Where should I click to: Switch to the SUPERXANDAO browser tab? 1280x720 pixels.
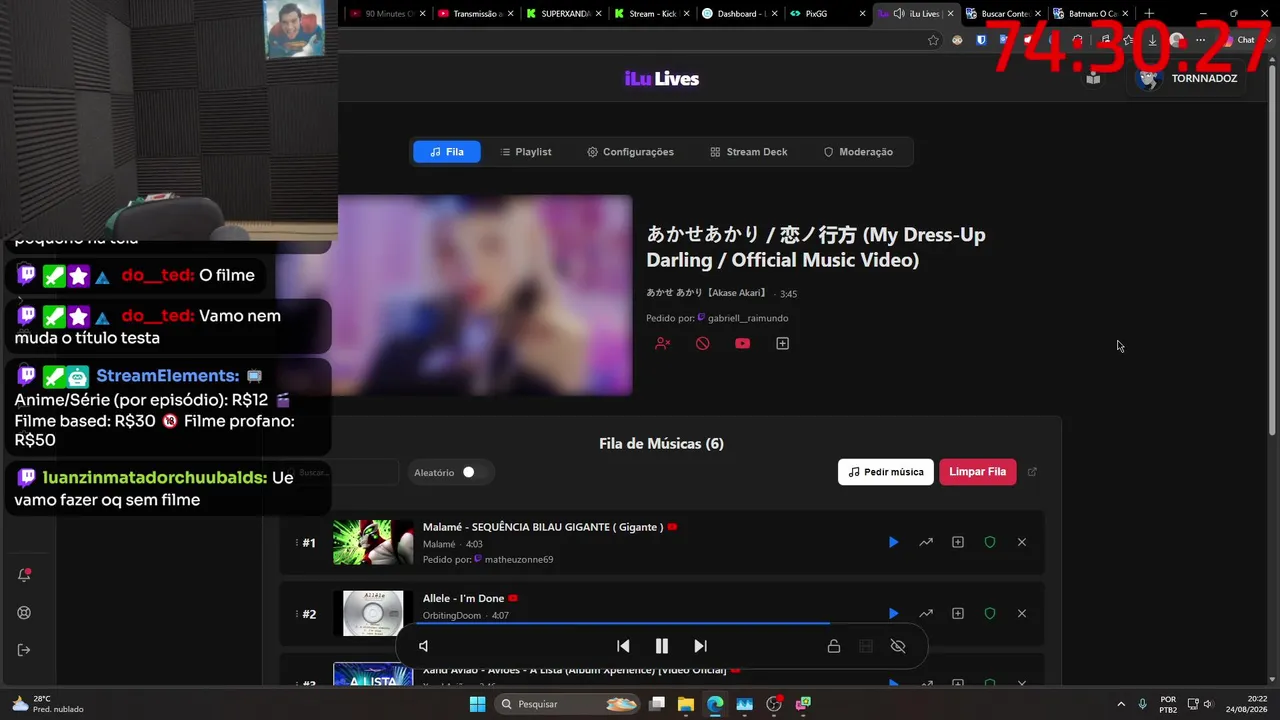click(x=564, y=14)
